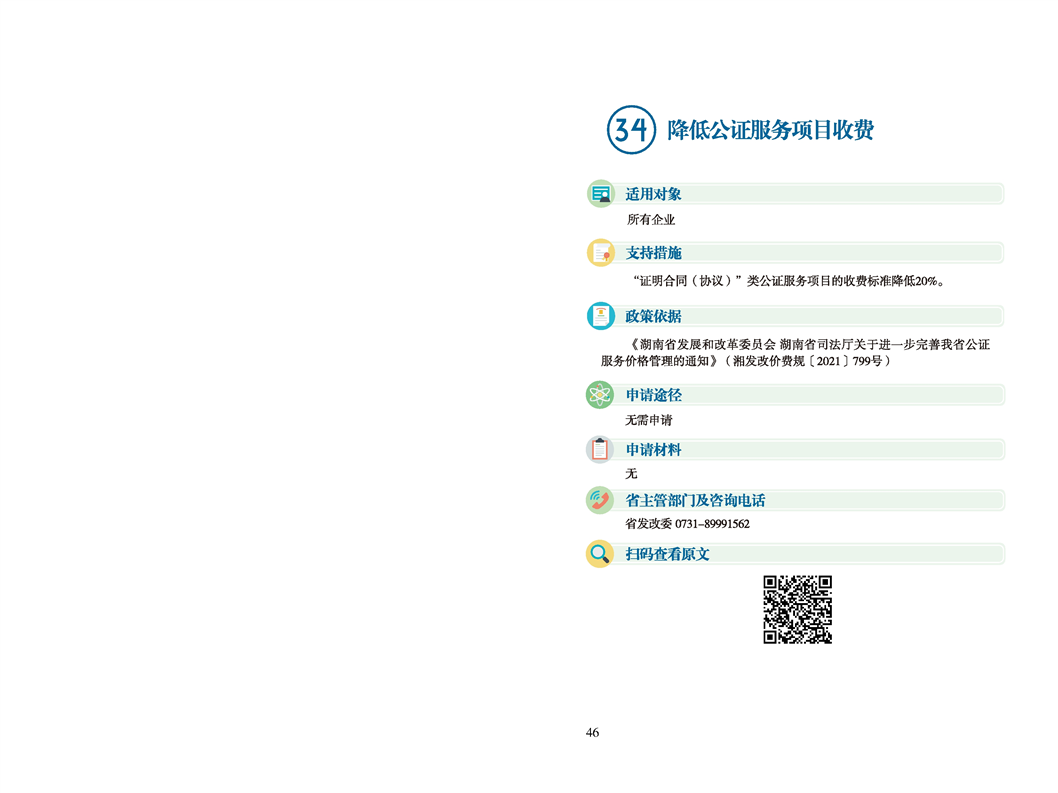Click the page number 46

592,732
